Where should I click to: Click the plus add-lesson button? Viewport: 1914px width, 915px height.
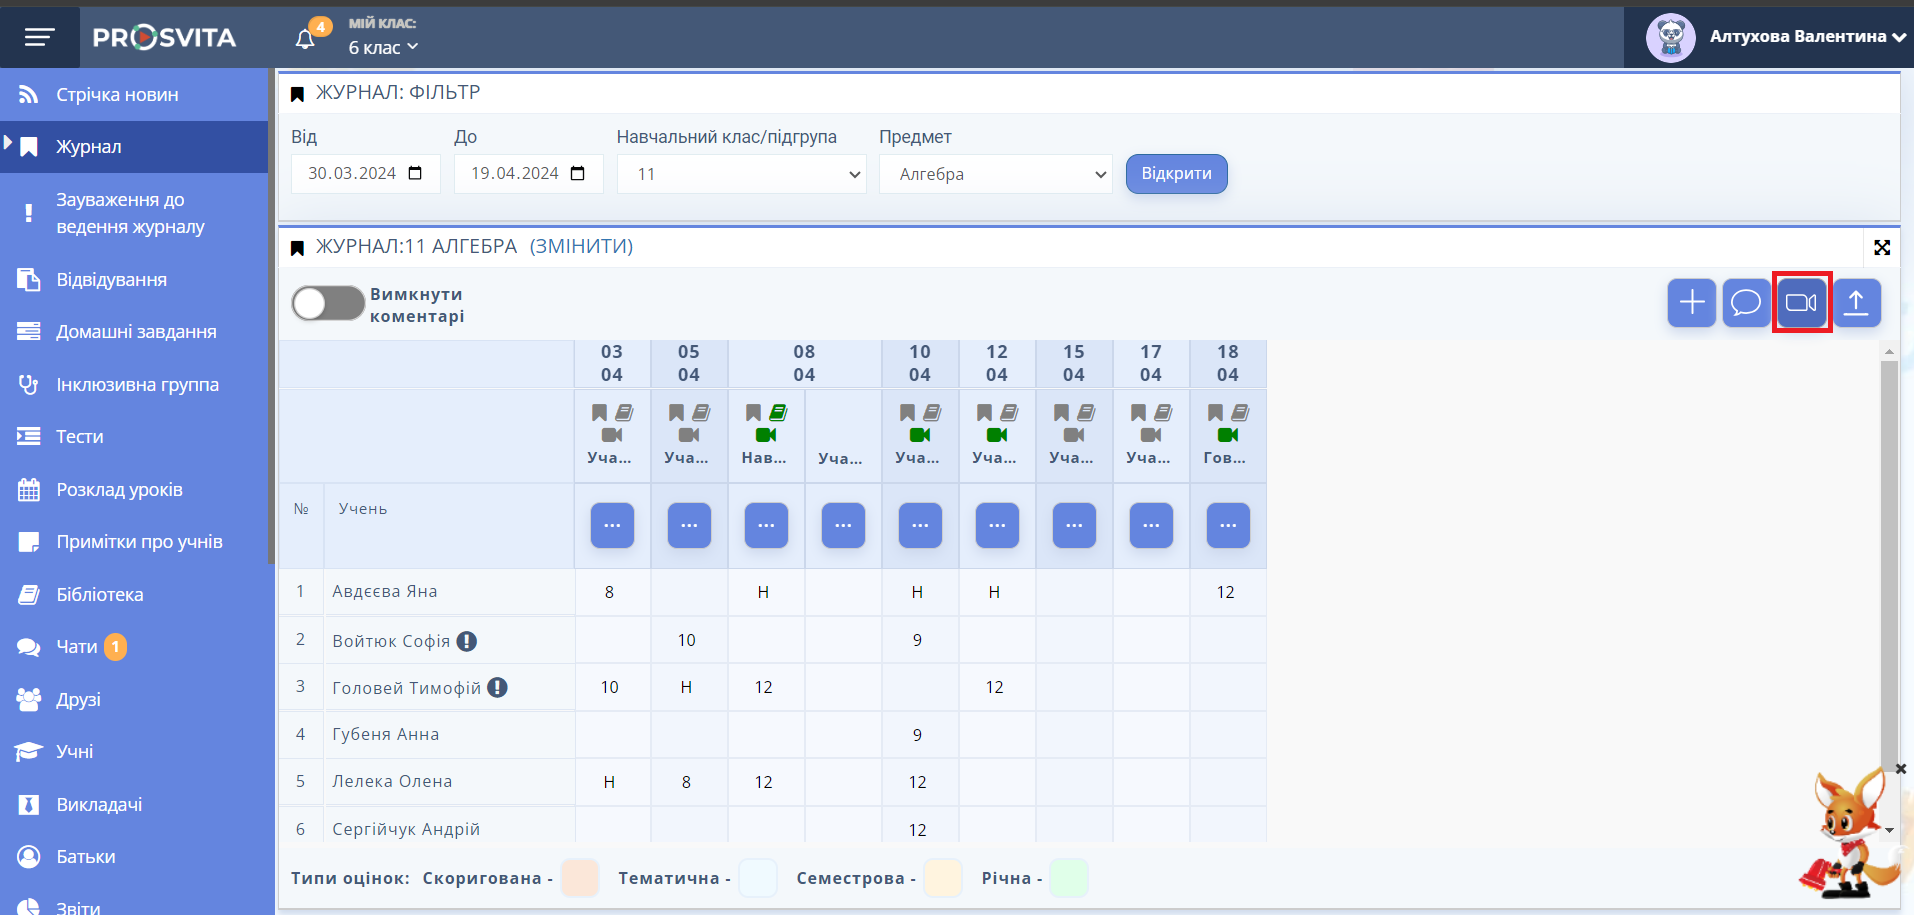(1691, 302)
